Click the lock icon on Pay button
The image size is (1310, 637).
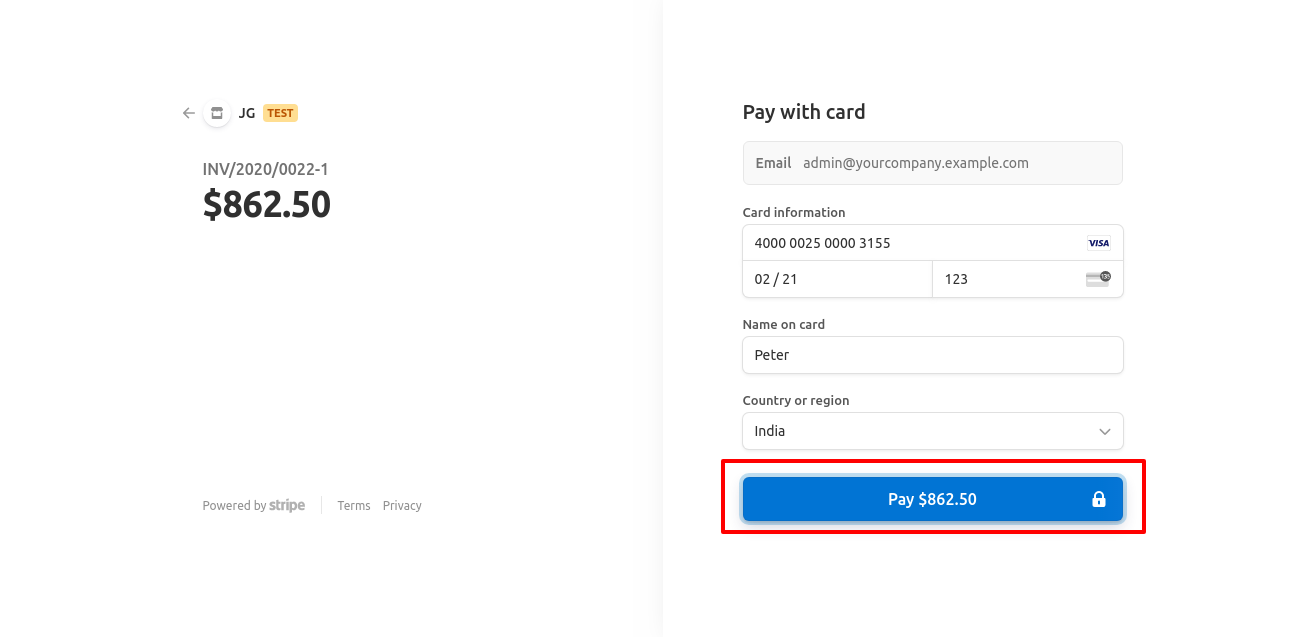click(1098, 499)
